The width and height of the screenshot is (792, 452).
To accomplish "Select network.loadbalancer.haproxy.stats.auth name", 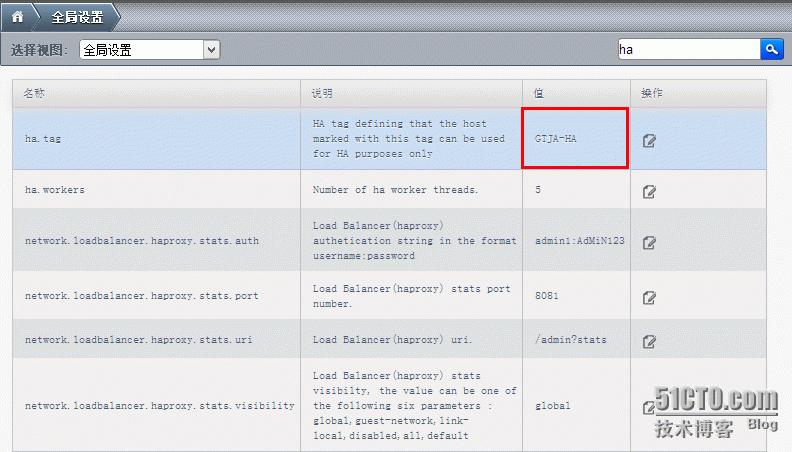I will 142,241.
